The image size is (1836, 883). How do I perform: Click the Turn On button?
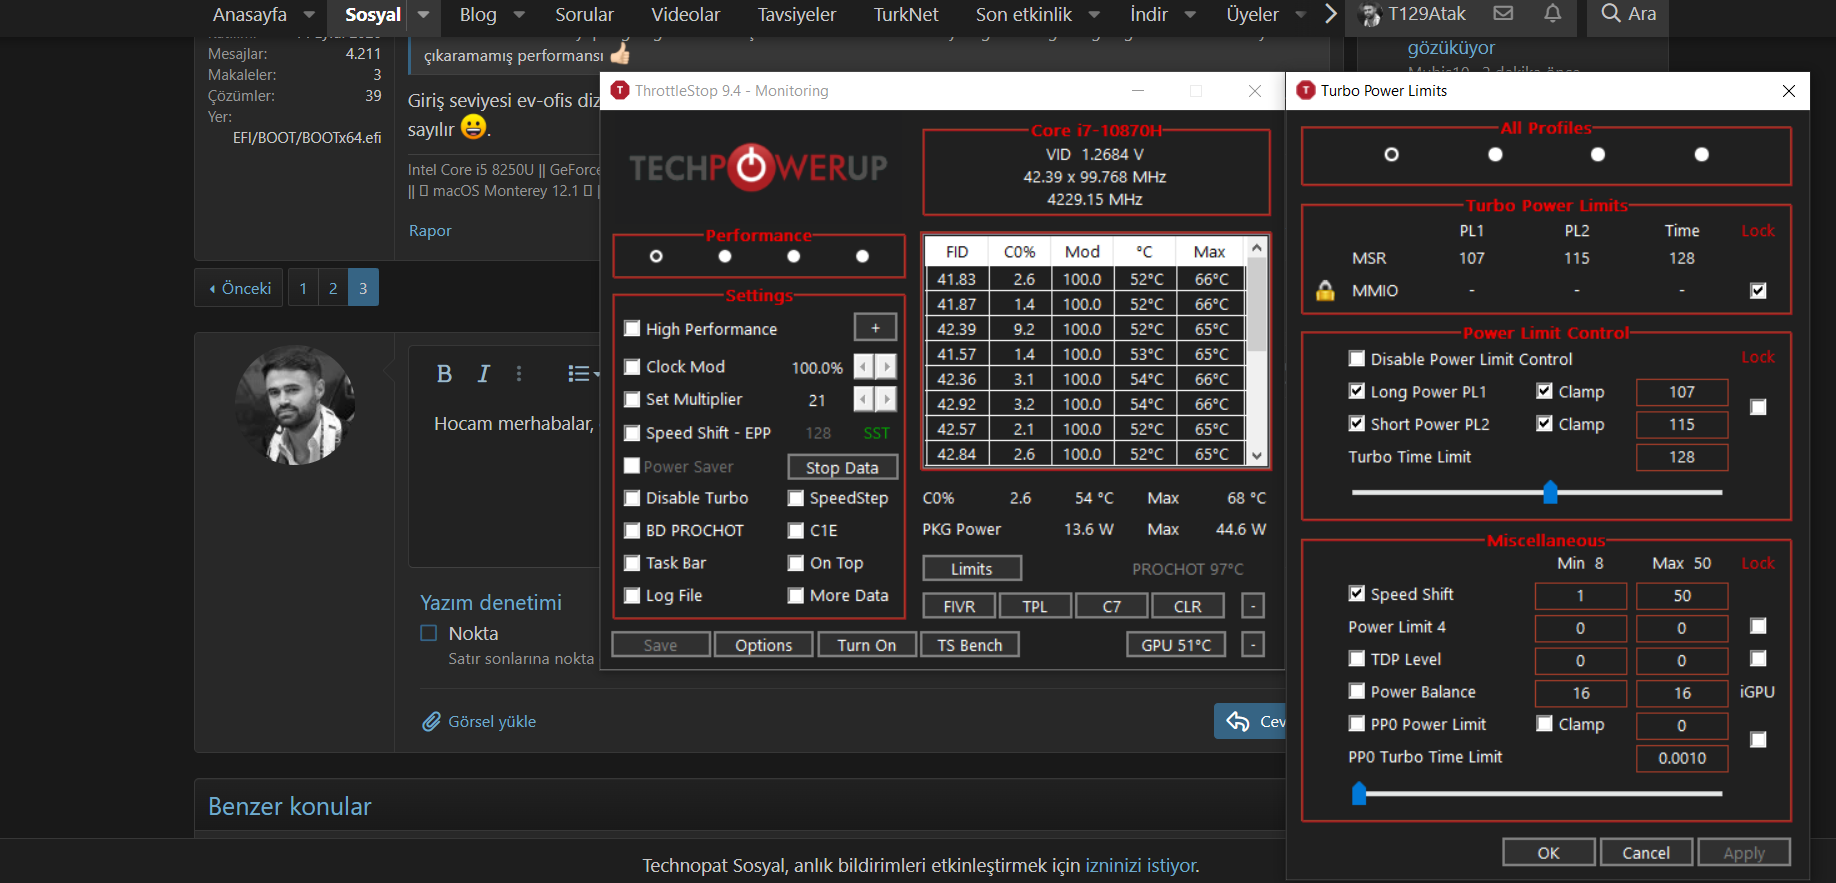(x=867, y=645)
